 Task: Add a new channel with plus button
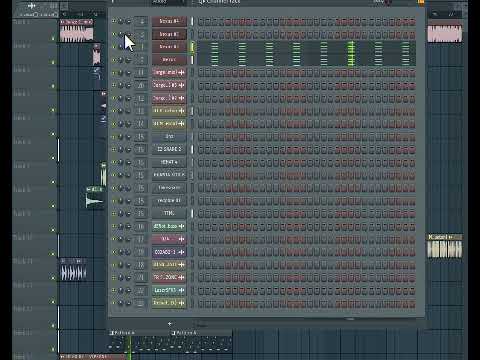pos(169,324)
